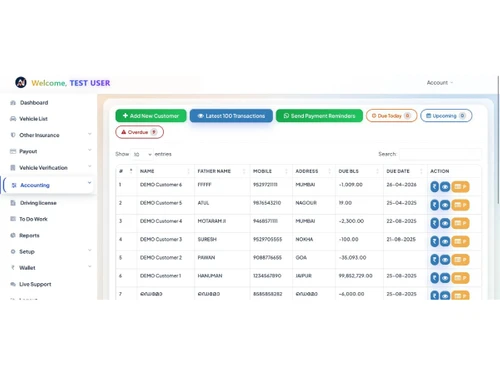Click the father name HANUMAN cell
Viewport: 500px width, 375px height.
click(x=210, y=276)
